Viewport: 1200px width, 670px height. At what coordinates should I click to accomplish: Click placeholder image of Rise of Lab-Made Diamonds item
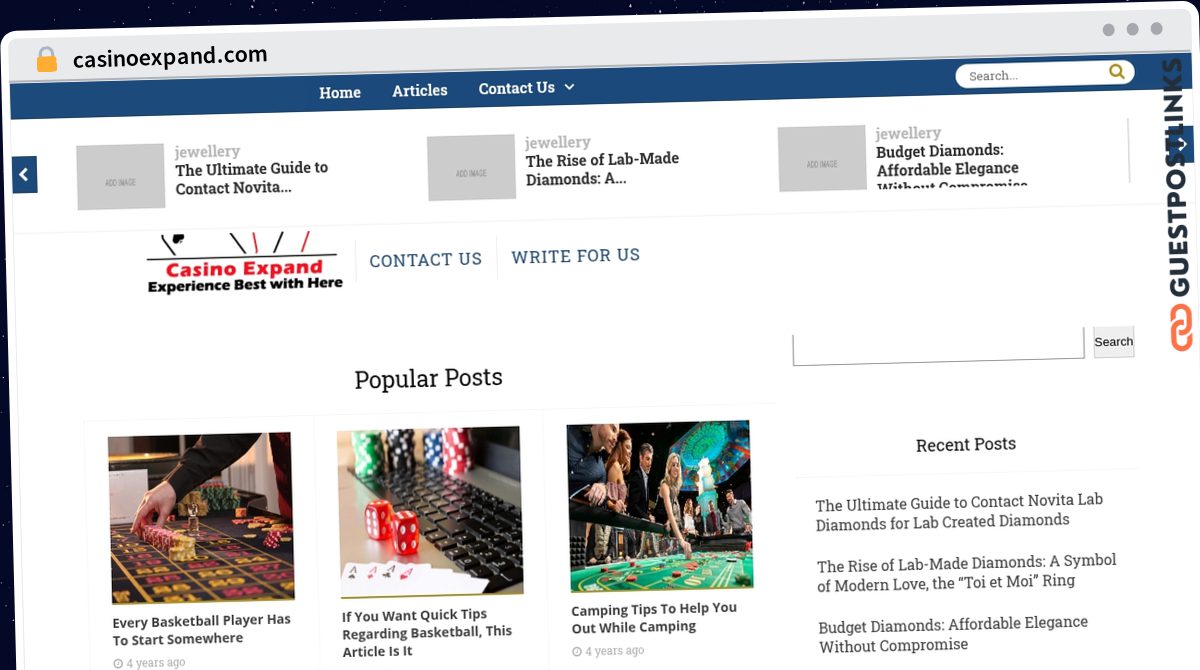click(x=471, y=168)
